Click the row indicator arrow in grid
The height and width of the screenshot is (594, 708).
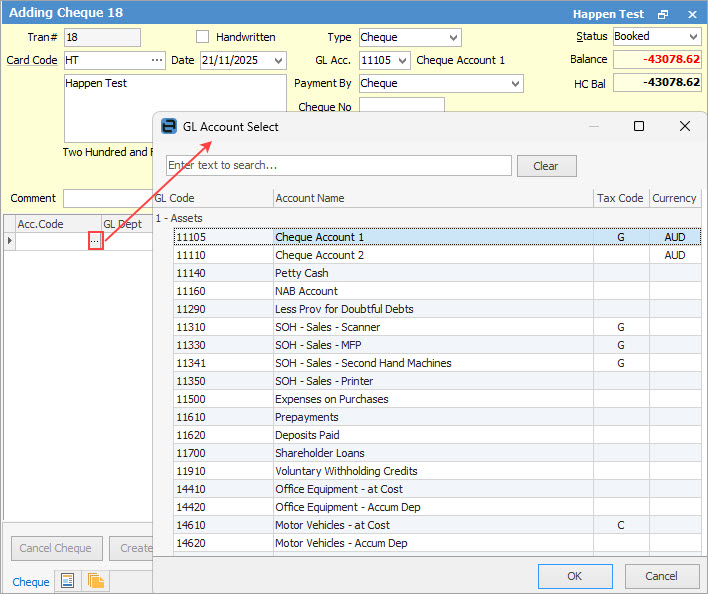pyautogui.click(x=9, y=241)
